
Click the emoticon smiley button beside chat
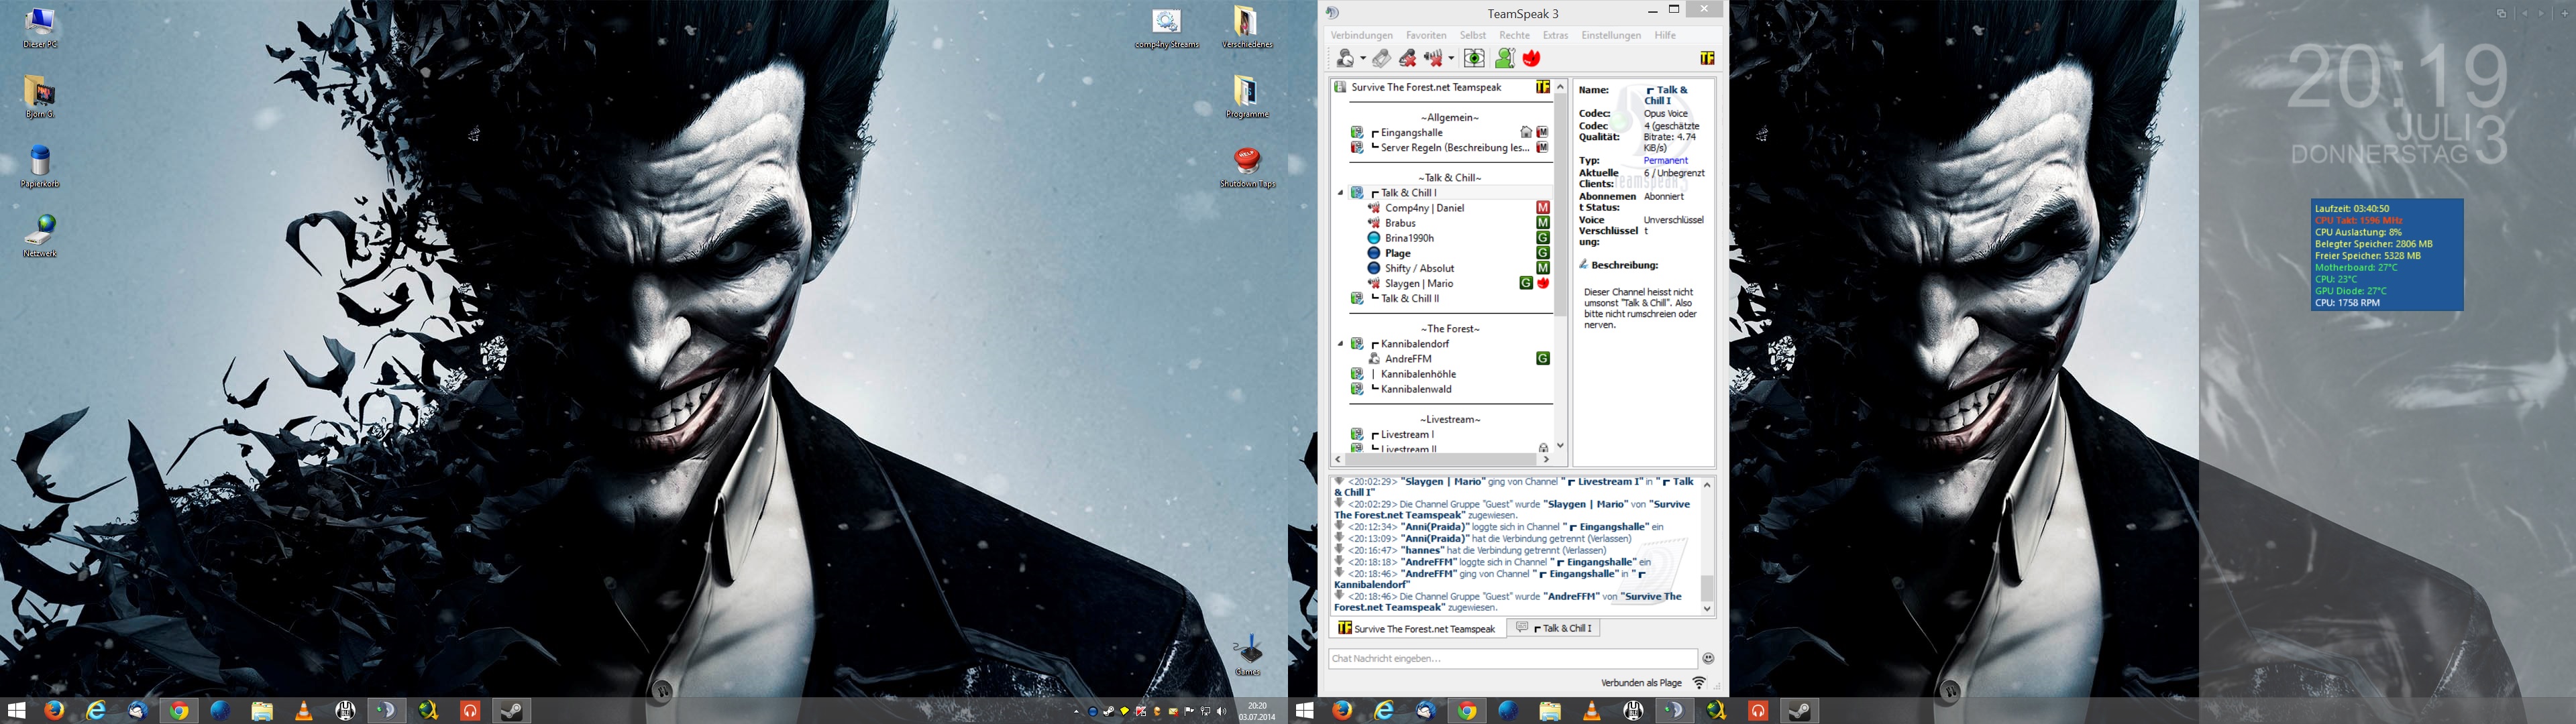(1708, 658)
